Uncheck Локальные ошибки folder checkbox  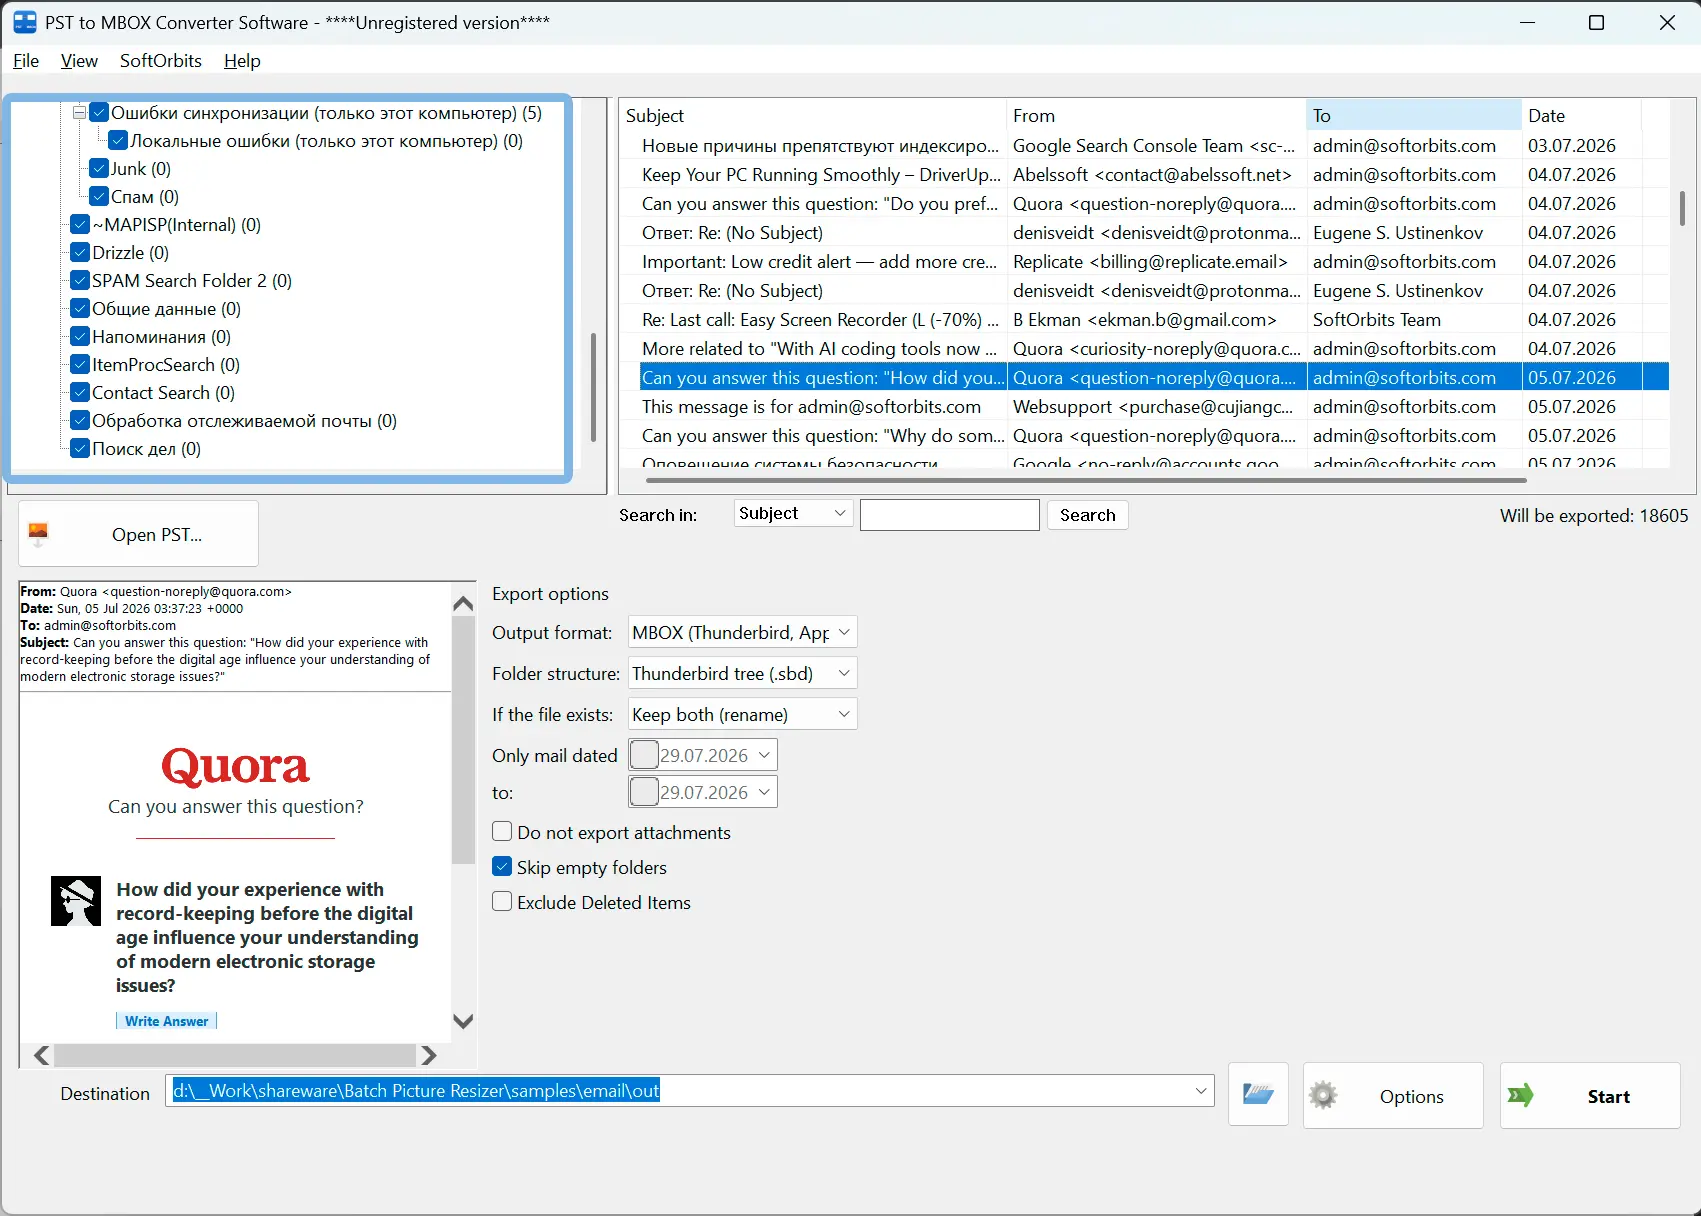118,141
